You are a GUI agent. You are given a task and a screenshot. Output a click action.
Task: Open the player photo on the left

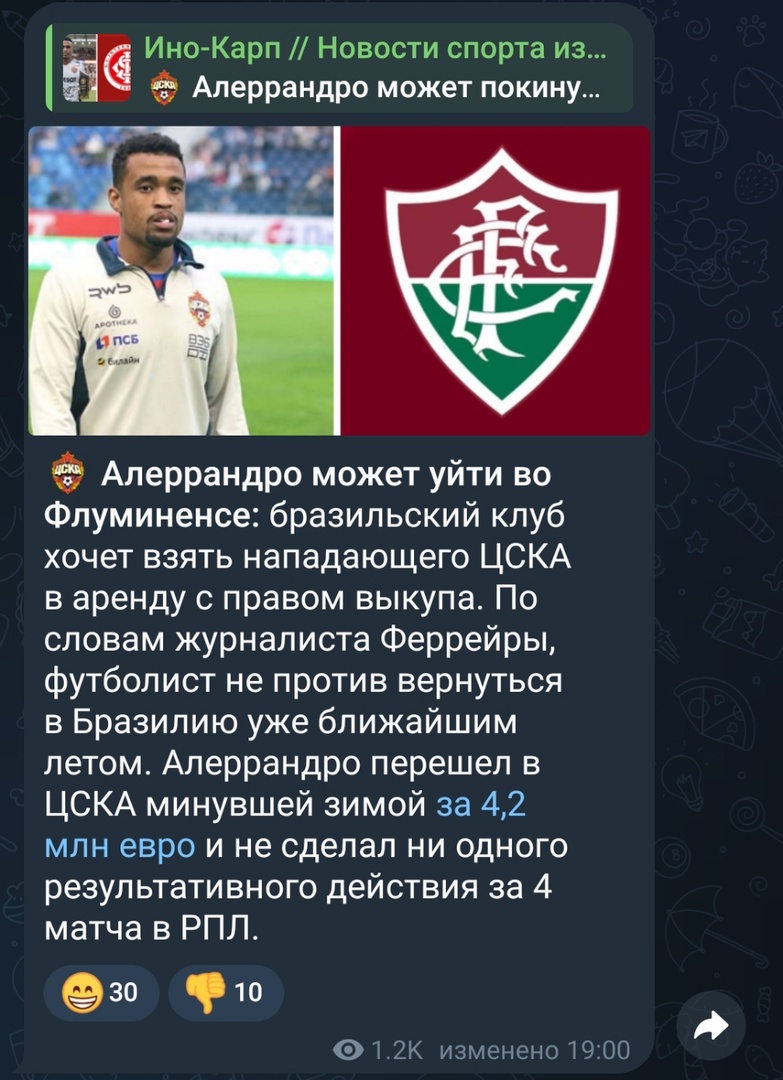pyautogui.click(x=180, y=280)
